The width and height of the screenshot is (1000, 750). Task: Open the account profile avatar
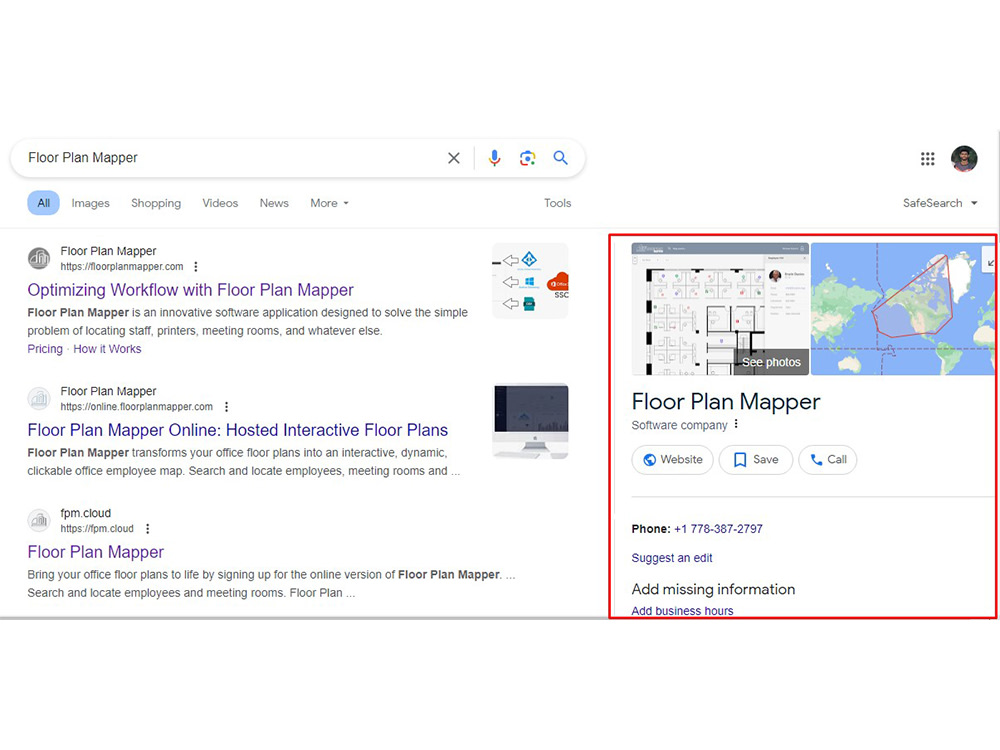tap(964, 159)
